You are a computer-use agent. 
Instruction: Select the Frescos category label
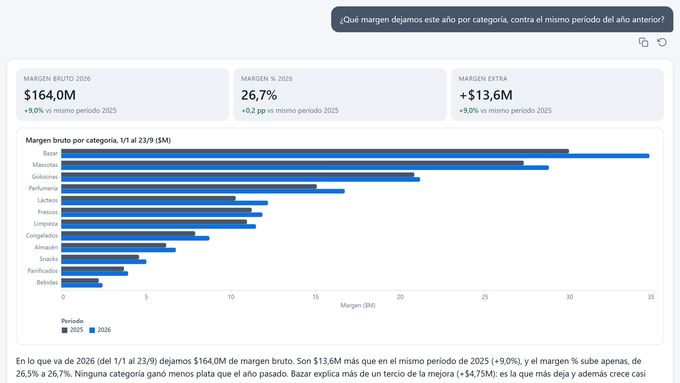[48, 212]
